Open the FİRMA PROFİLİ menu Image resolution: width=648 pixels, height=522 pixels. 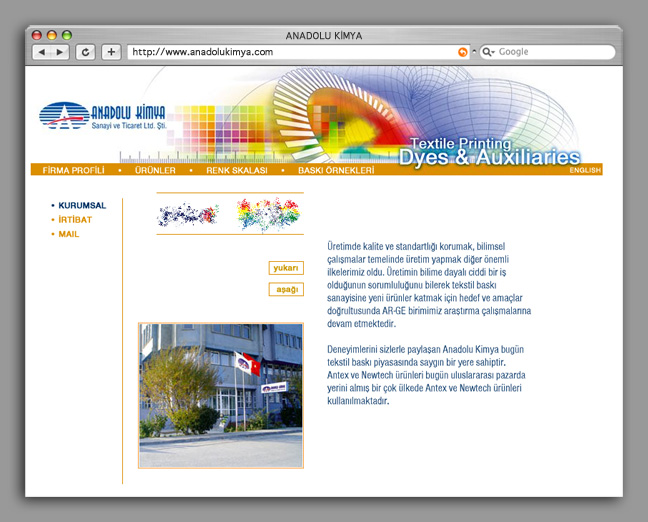[x=74, y=170]
